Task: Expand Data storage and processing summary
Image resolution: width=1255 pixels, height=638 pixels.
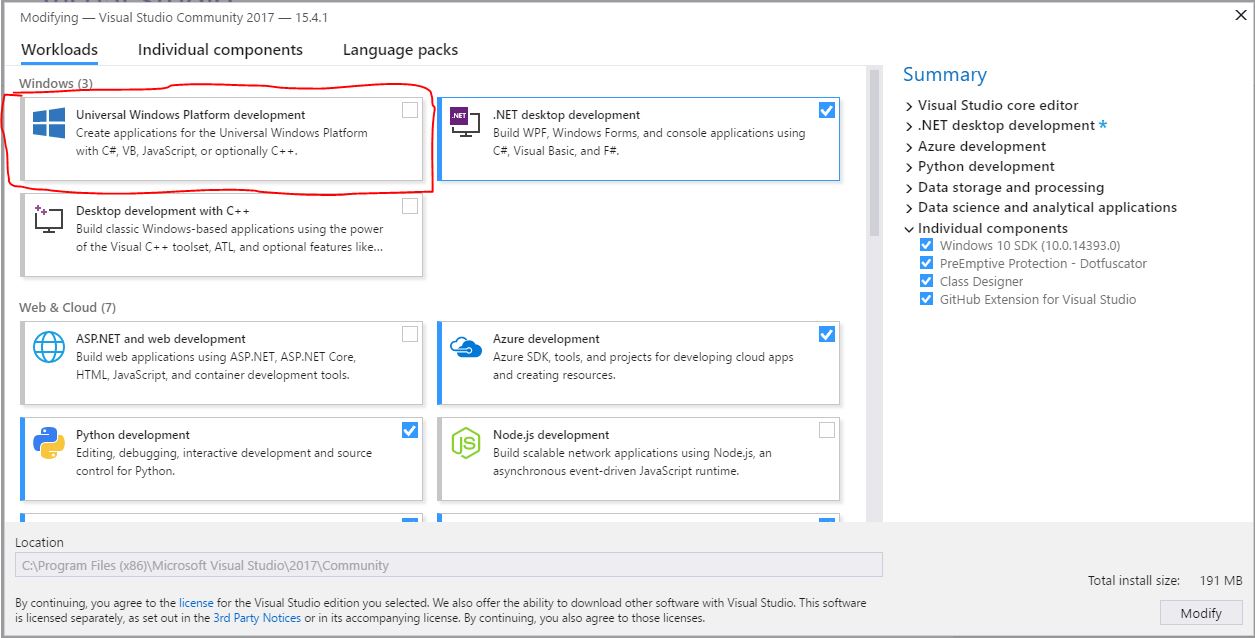Action: pyautogui.click(x=909, y=187)
